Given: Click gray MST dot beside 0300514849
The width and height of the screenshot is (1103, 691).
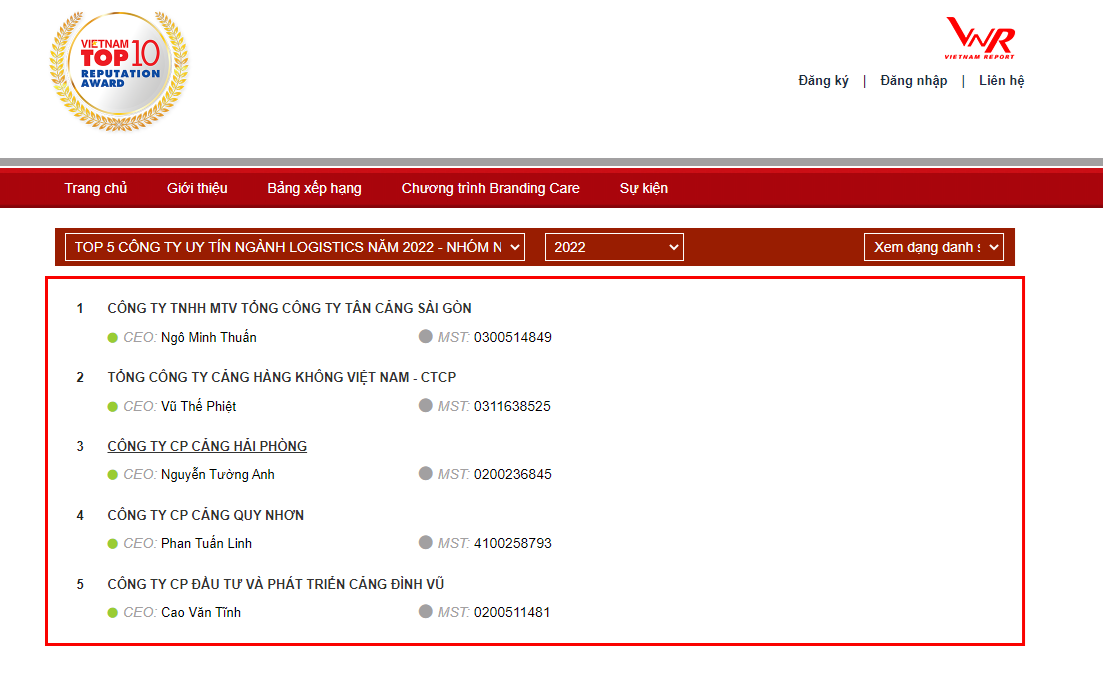Looking at the screenshot, I should tap(426, 337).
